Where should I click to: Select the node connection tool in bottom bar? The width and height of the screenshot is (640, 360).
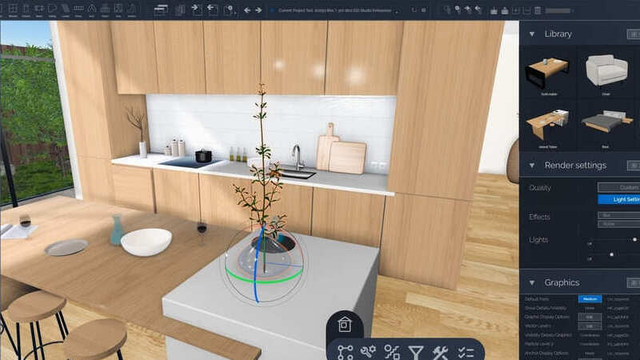coord(346,352)
